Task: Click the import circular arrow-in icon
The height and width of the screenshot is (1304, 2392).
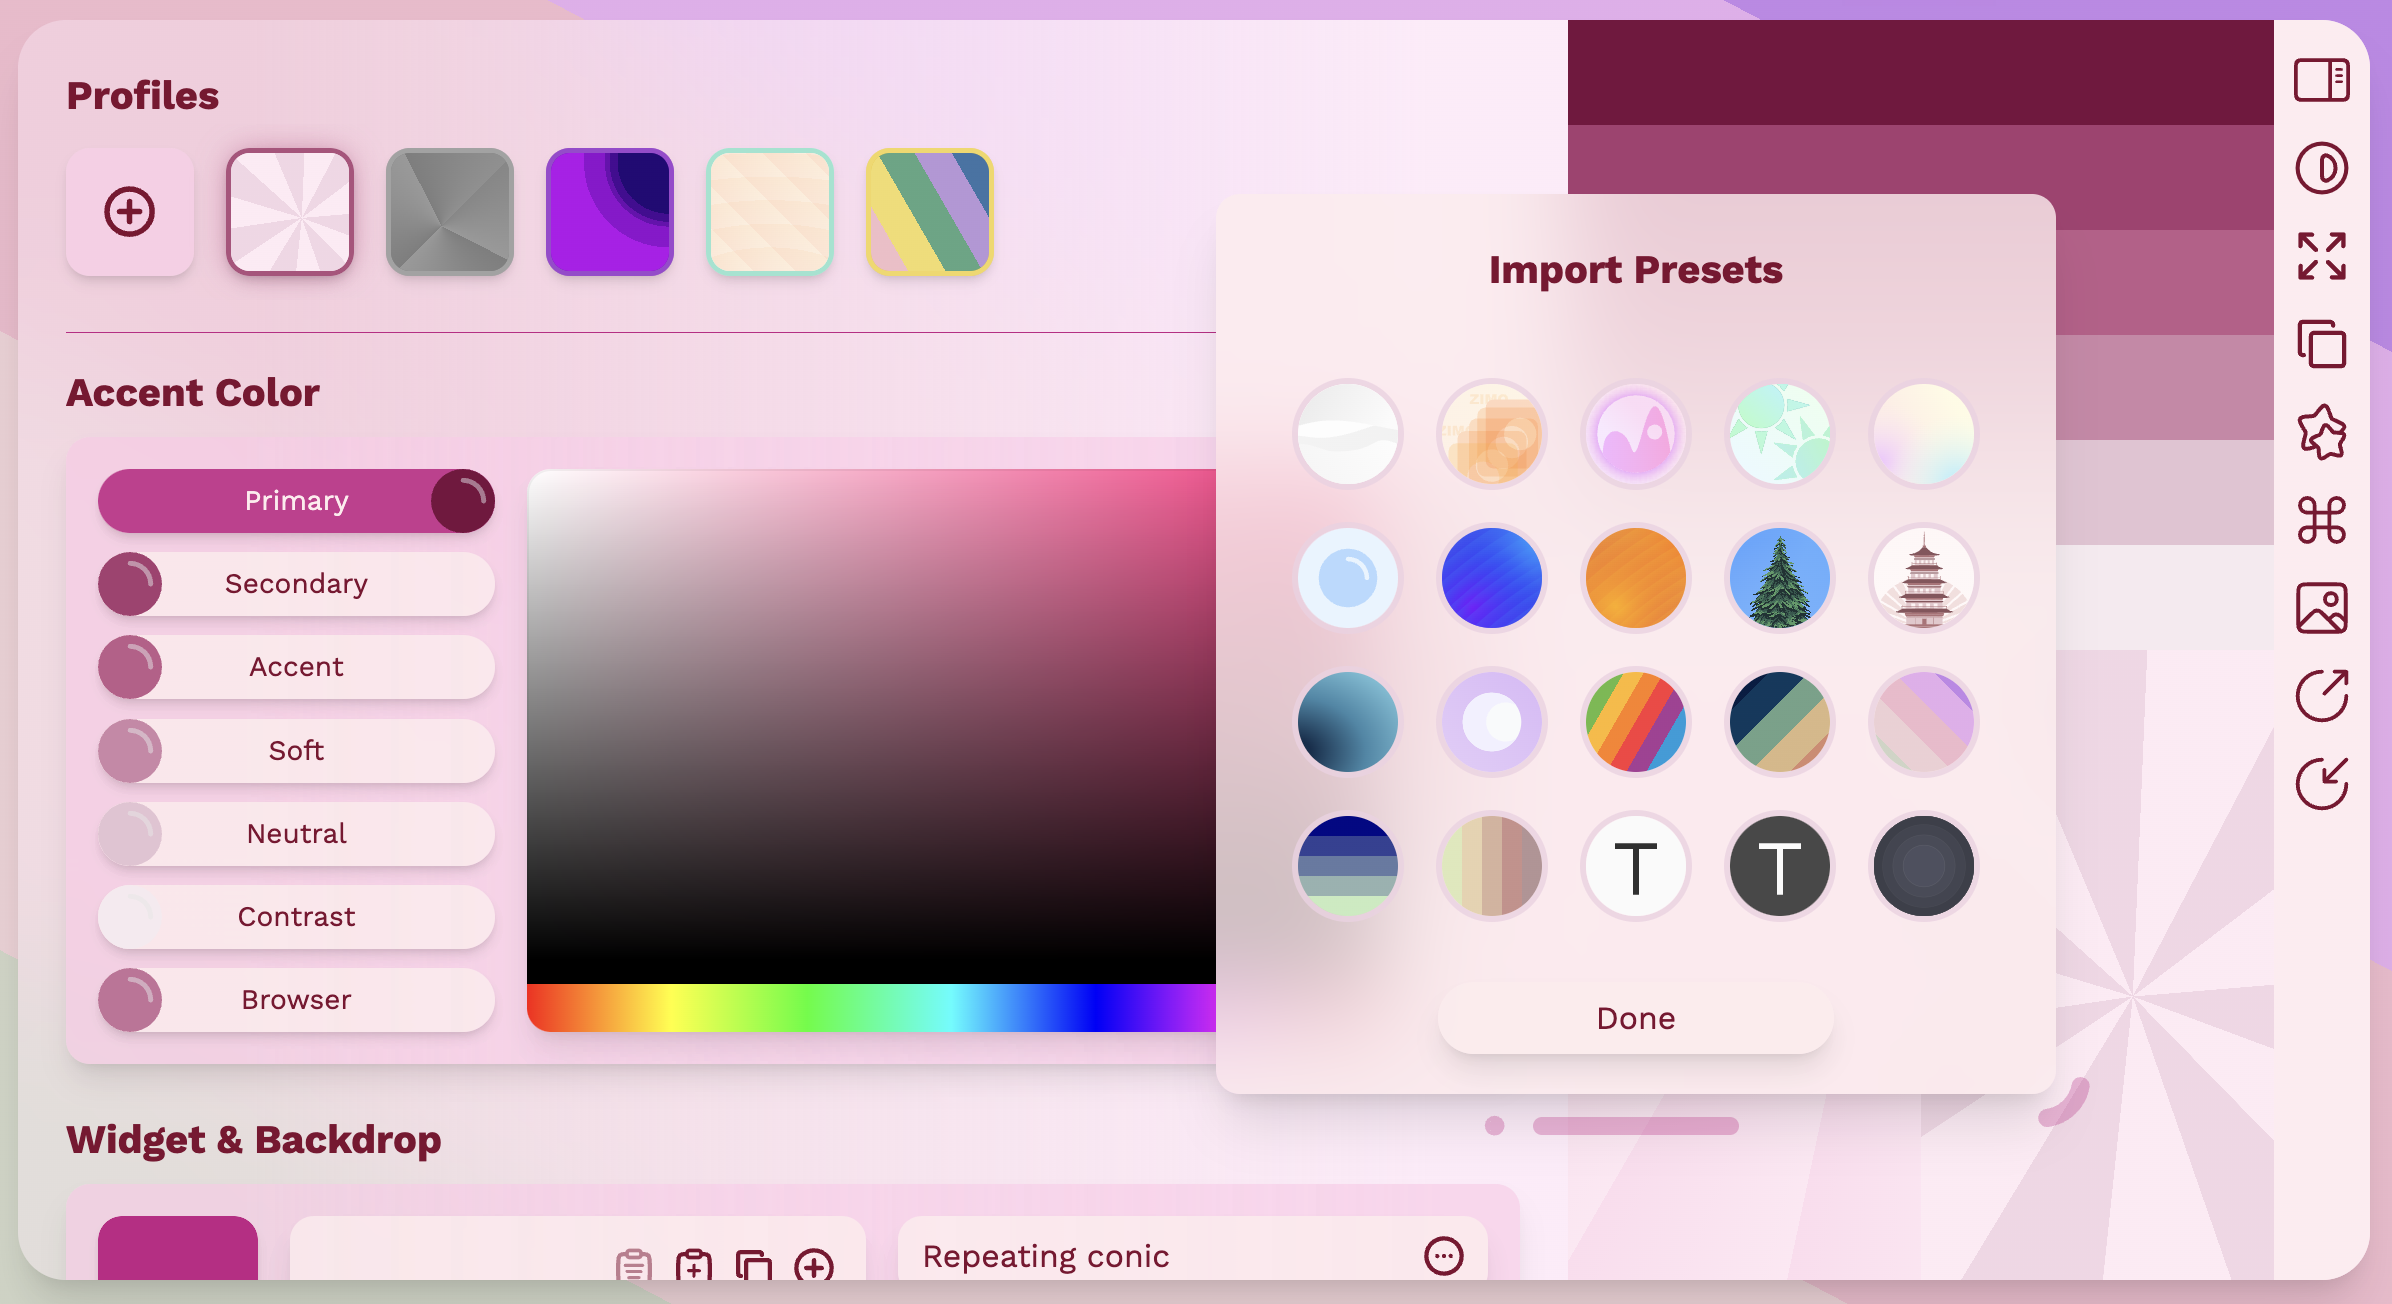Action: coord(2321,783)
